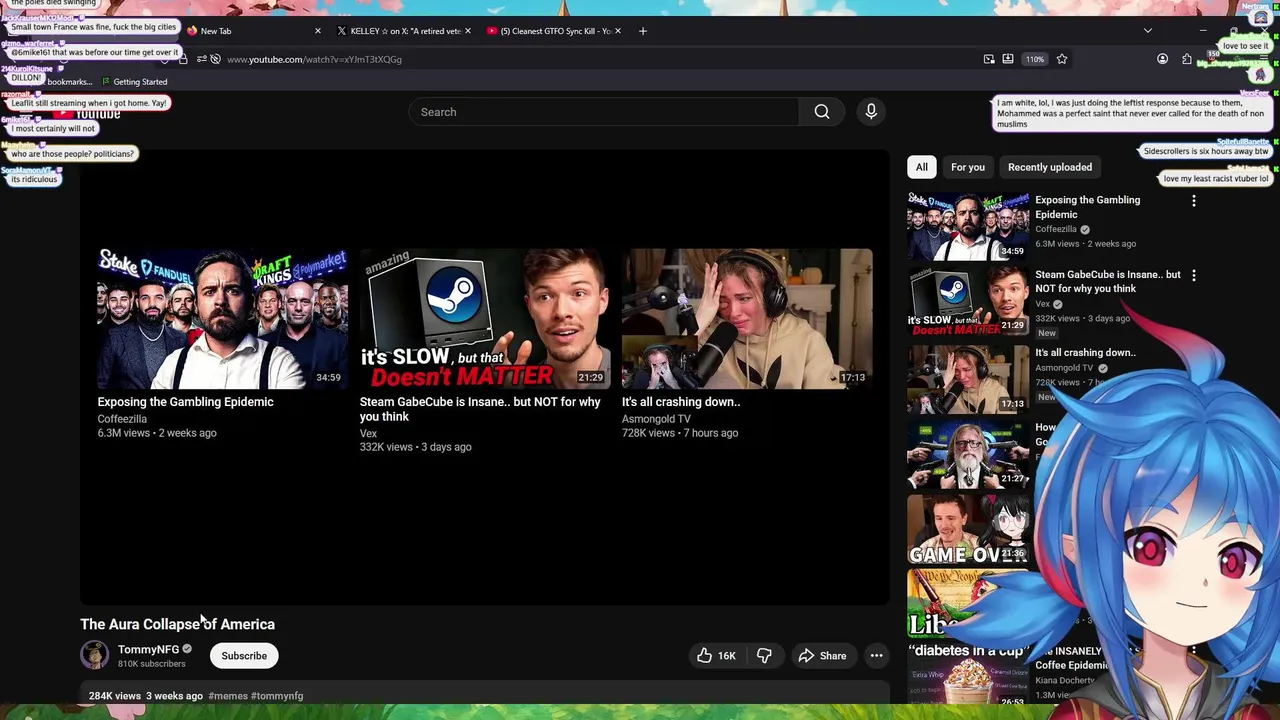
Task: Open It's all crashing down.. endscreen title
Action: coord(681,402)
